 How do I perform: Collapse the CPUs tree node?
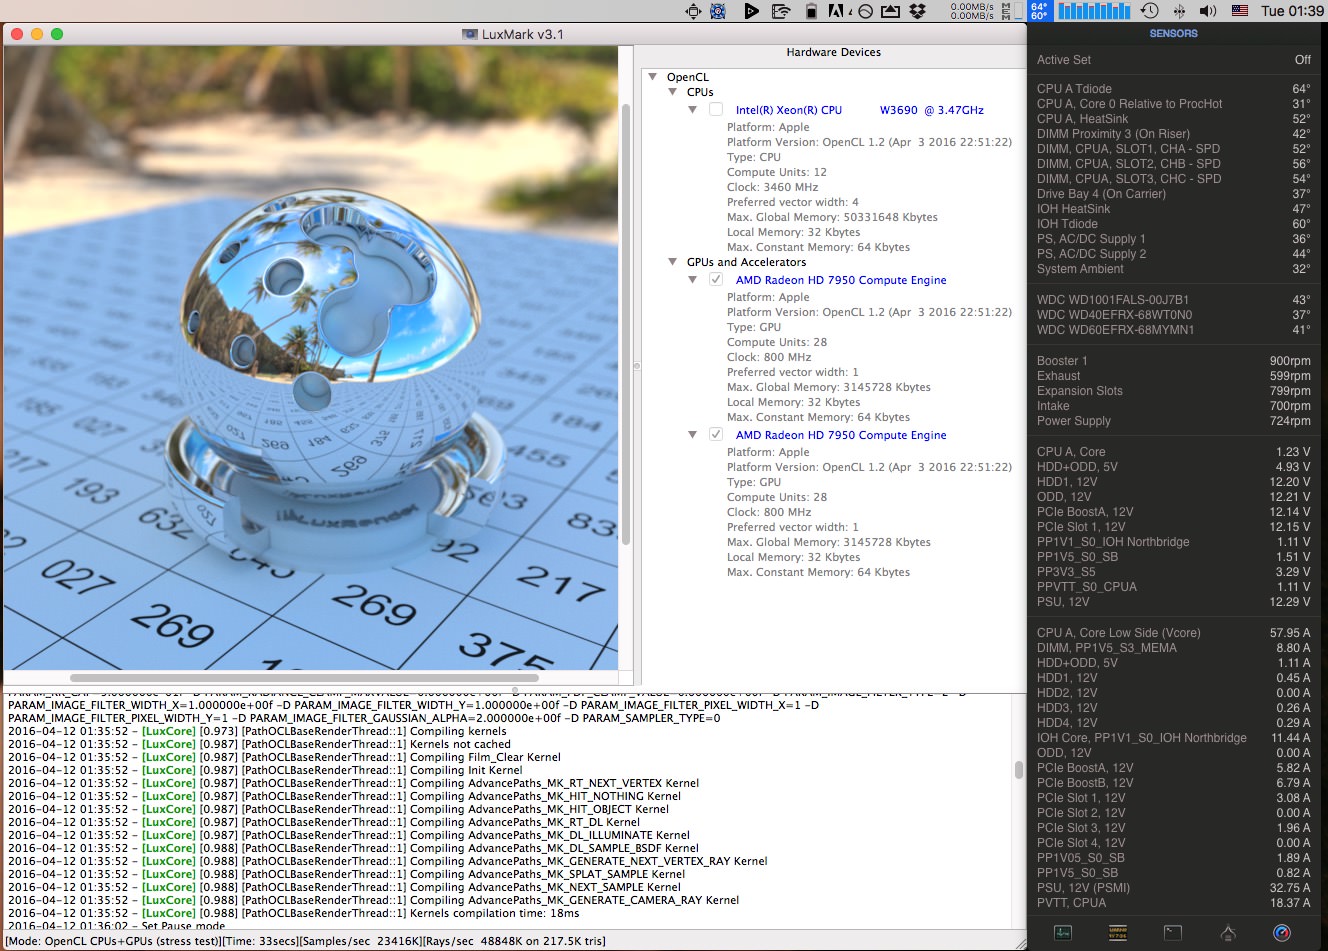[x=673, y=92]
